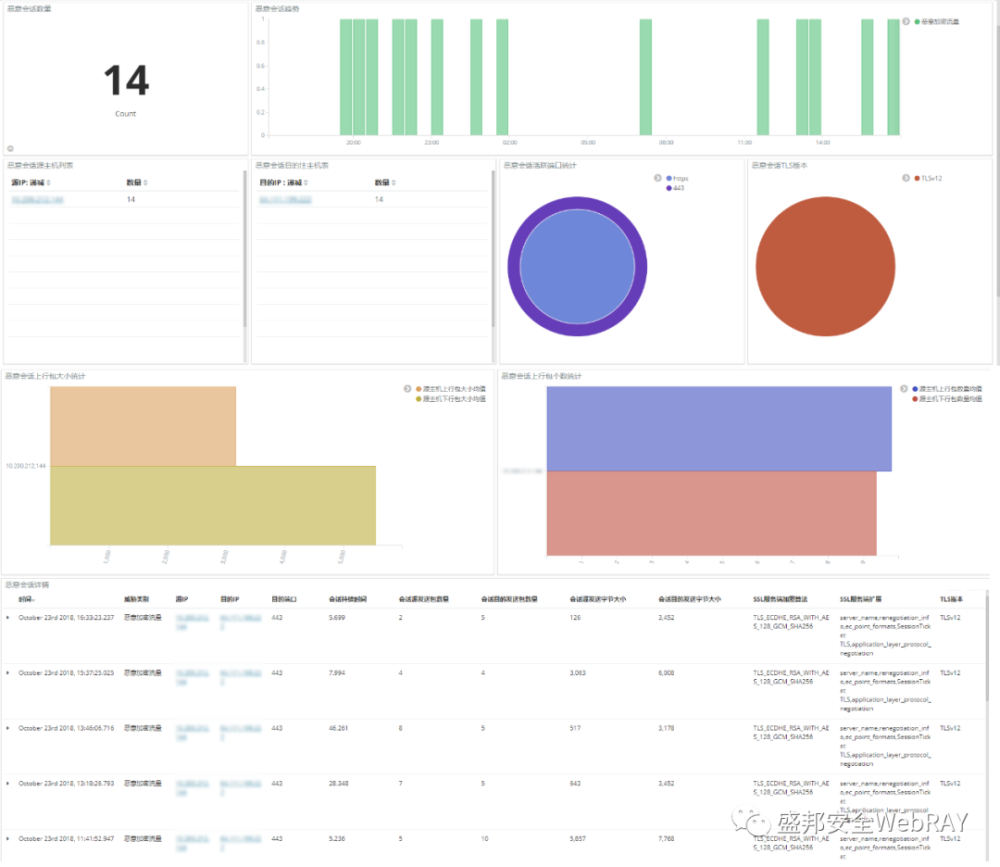Toggle the TLSv12 legend entry
1000x867 pixels.
click(x=928, y=179)
